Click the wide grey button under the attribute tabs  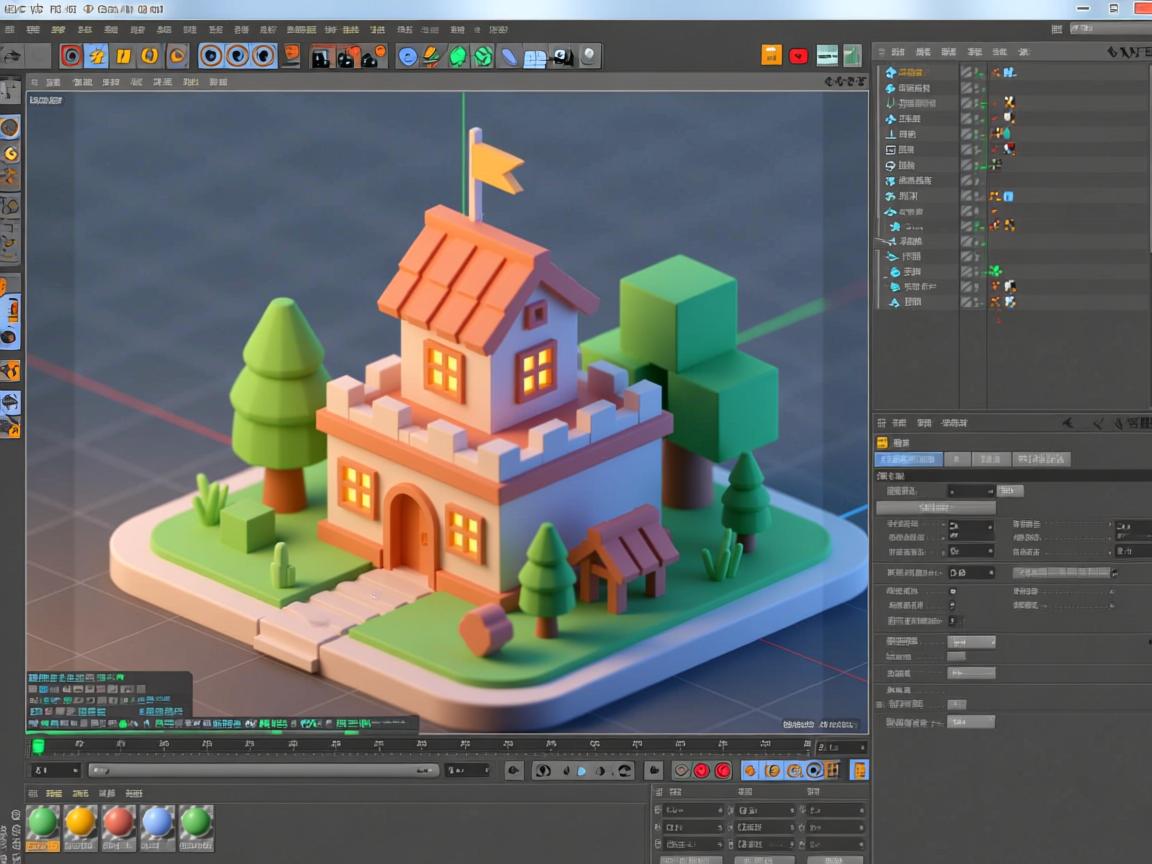point(936,508)
